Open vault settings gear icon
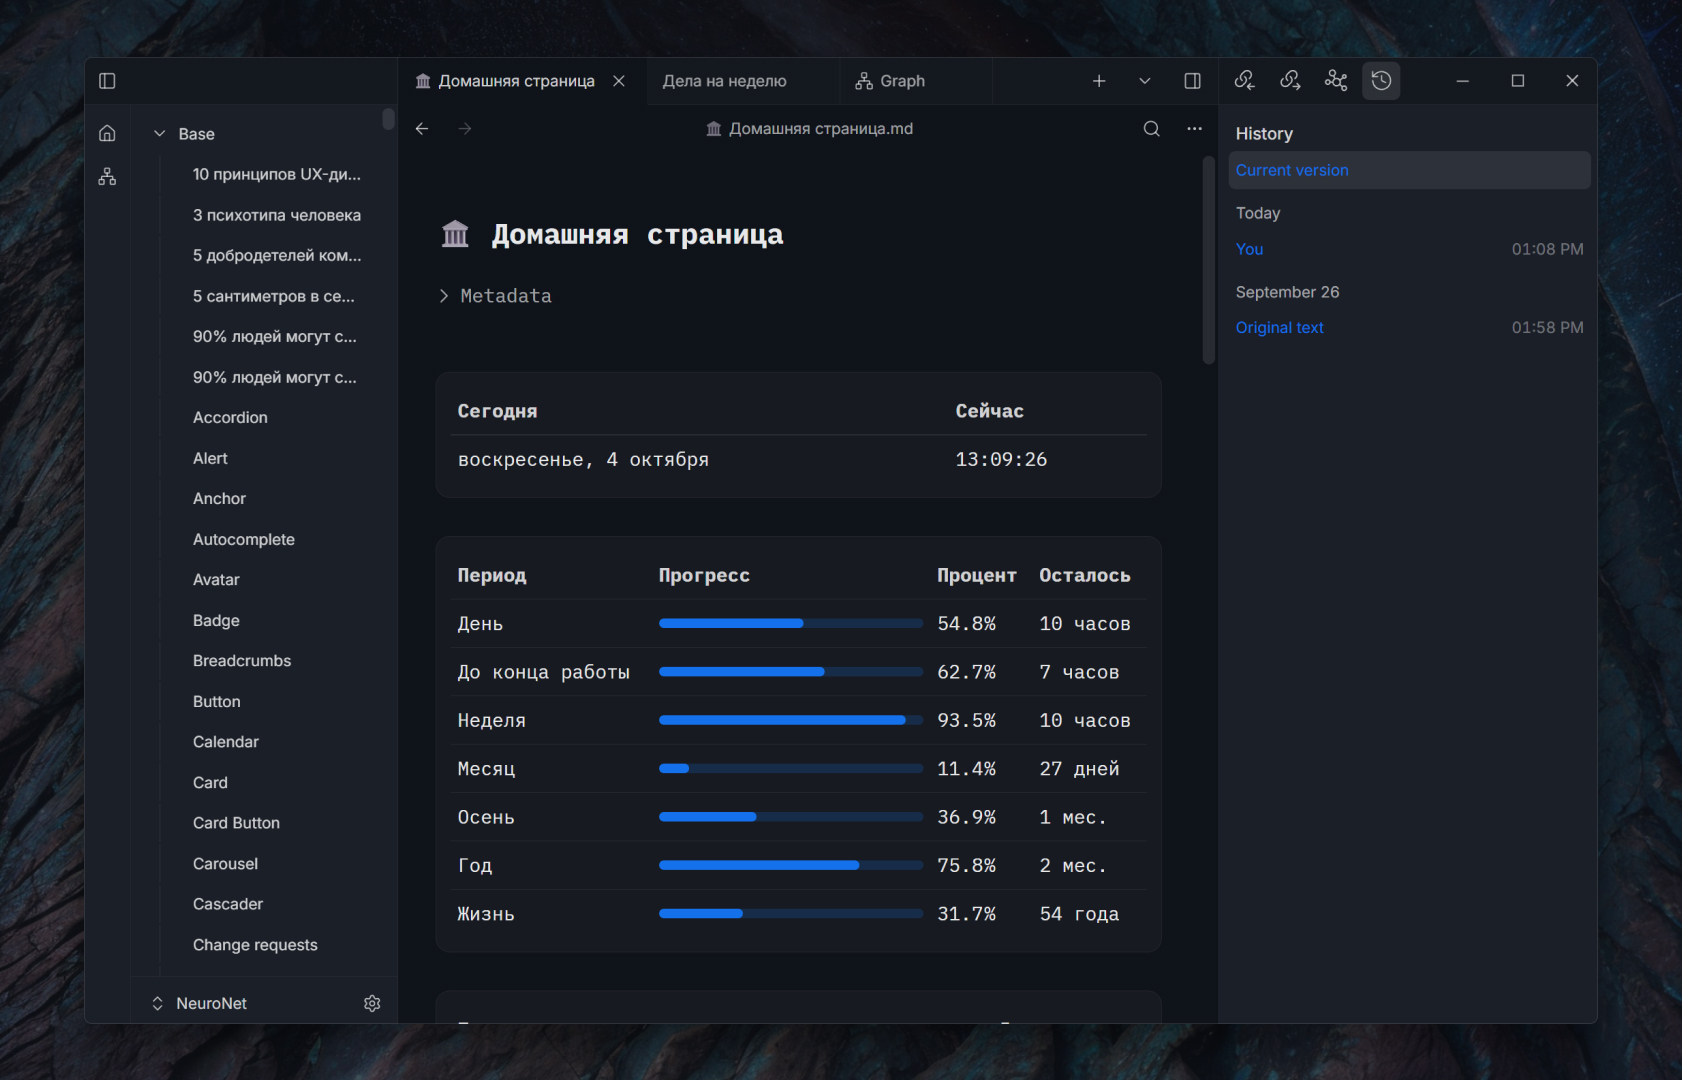Viewport: 1682px width, 1080px height. (372, 1003)
